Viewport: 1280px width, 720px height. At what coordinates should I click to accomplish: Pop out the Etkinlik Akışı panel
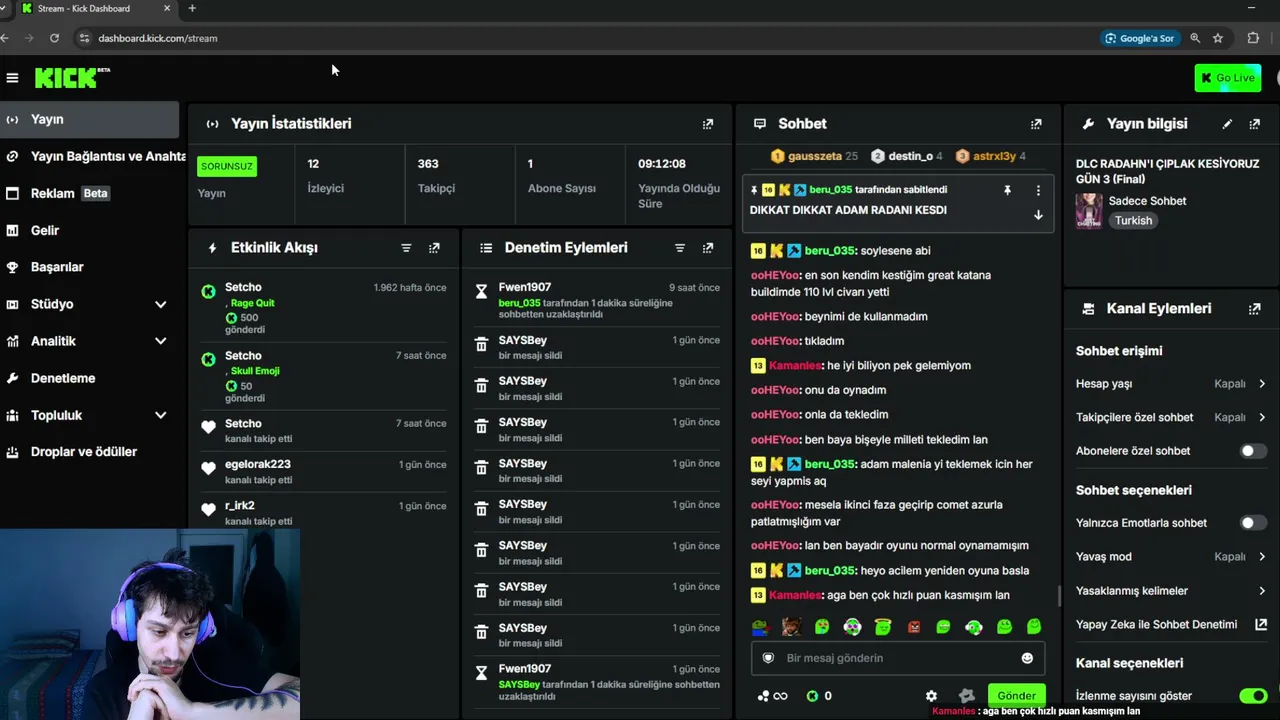434,248
